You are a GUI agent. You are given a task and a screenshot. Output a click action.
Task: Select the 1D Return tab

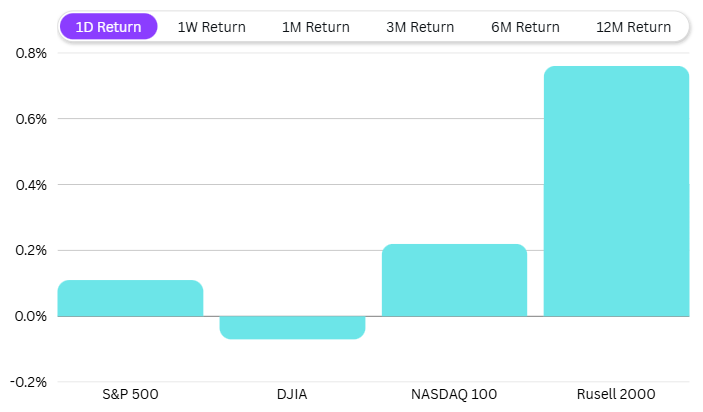click(x=108, y=27)
